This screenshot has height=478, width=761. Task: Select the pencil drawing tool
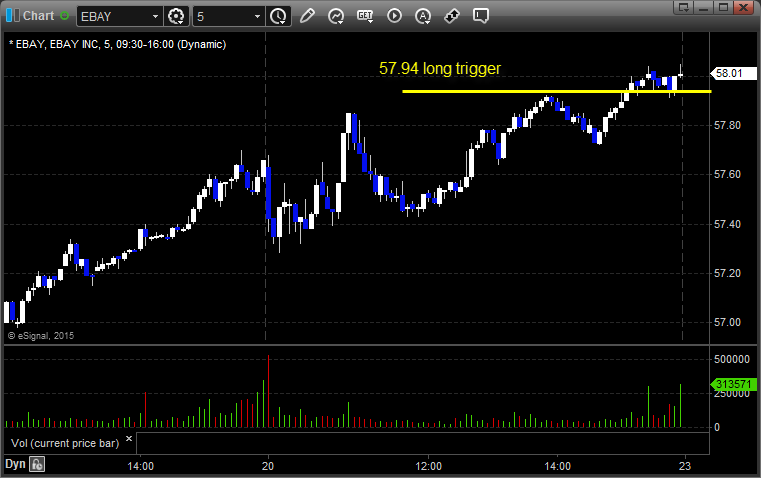pyautogui.click(x=307, y=16)
